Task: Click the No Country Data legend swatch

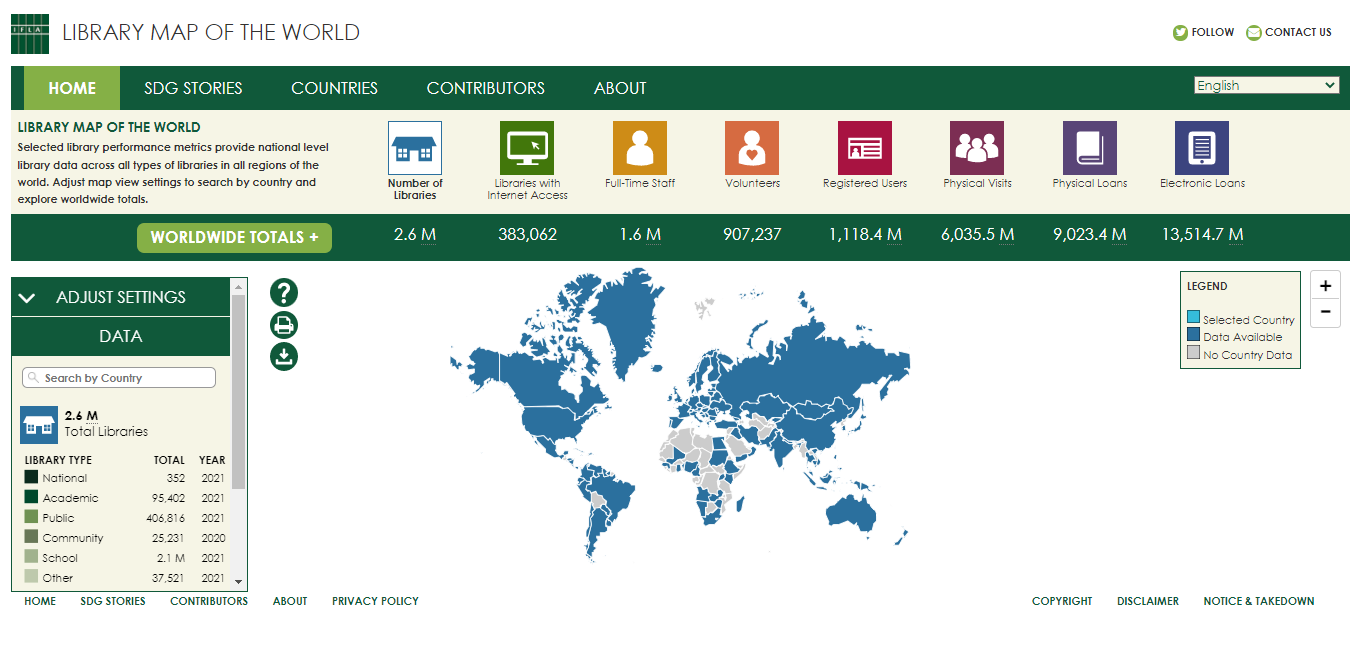Action: click(1193, 353)
